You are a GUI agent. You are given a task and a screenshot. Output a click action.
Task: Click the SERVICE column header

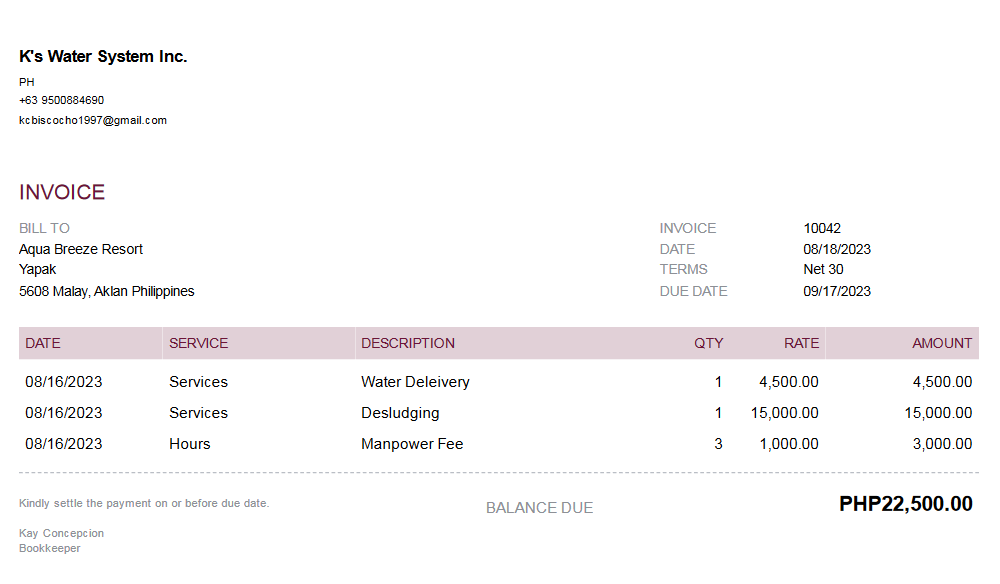click(198, 343)
